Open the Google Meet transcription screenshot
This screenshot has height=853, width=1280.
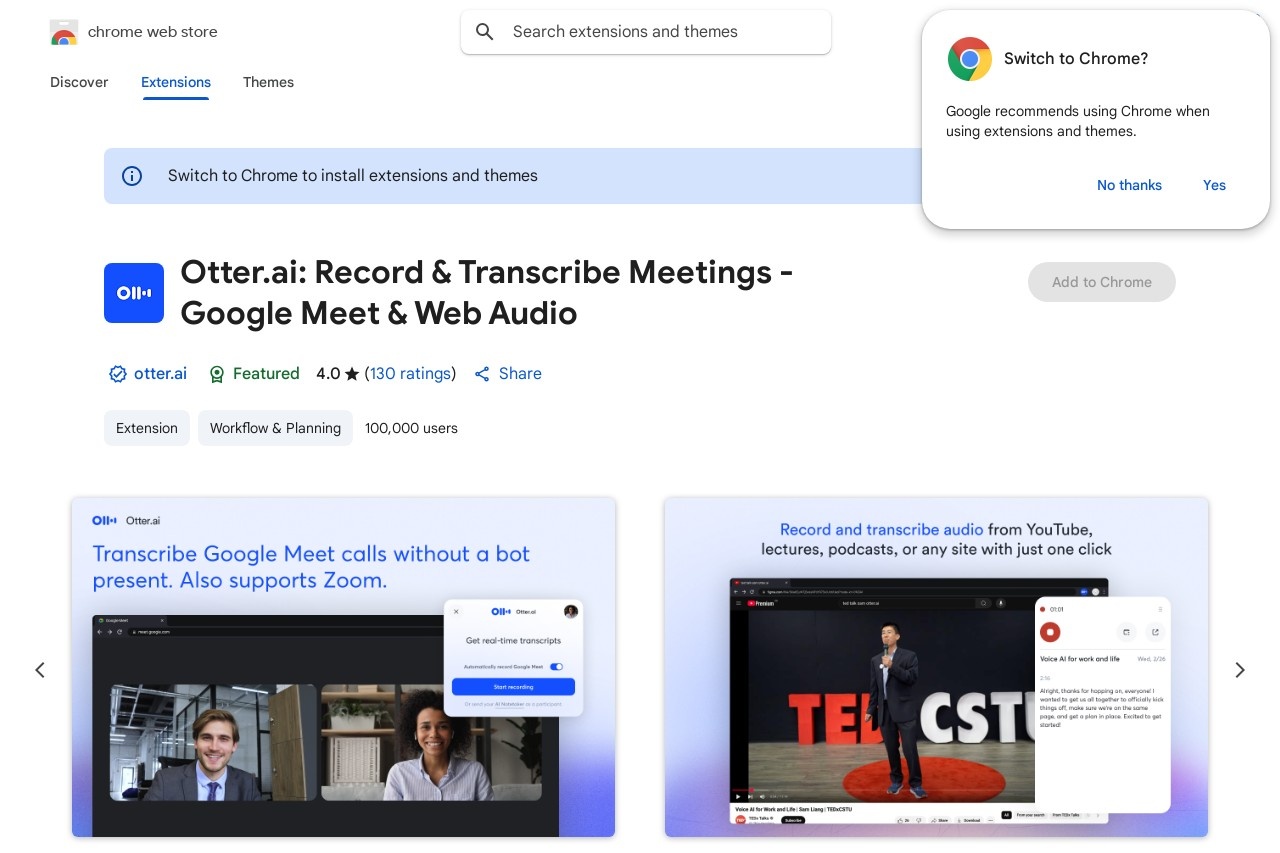pos(344,667)
